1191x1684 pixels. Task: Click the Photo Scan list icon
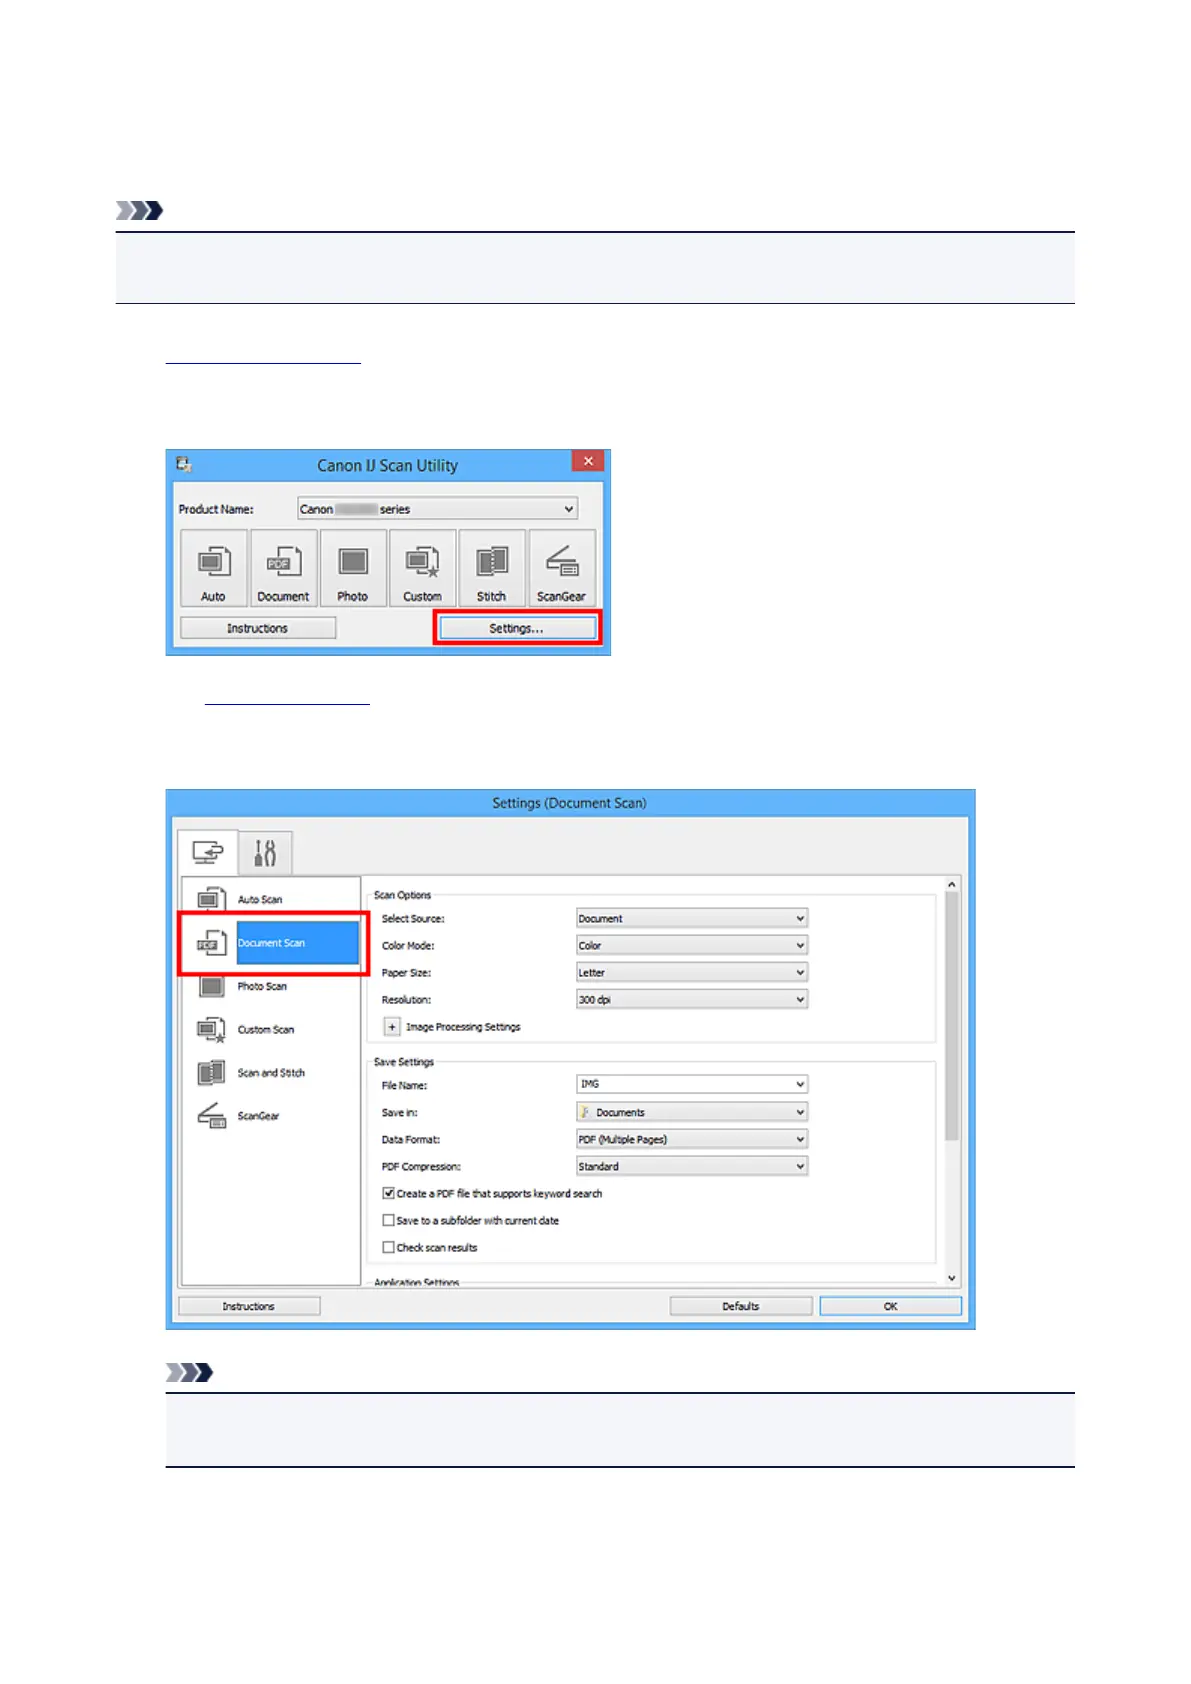(211, 986)
